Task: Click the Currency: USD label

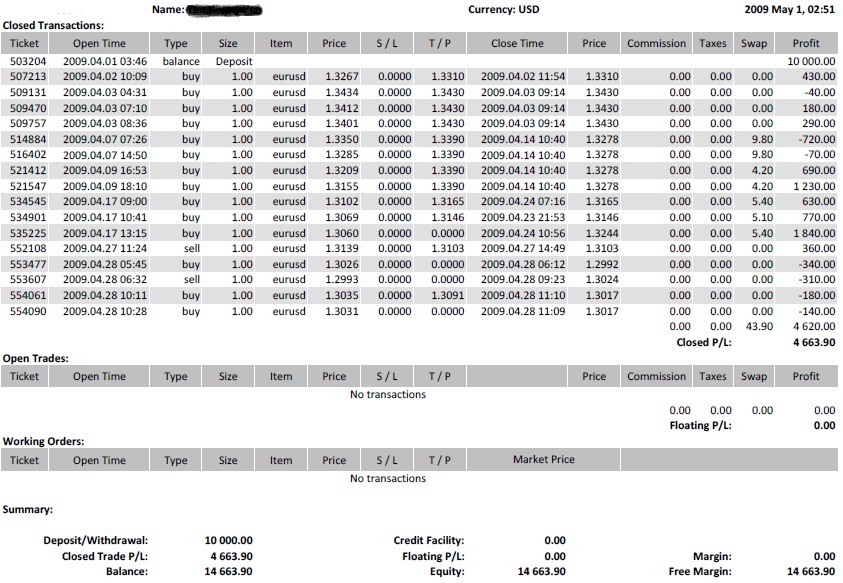Action: point(503,9)
